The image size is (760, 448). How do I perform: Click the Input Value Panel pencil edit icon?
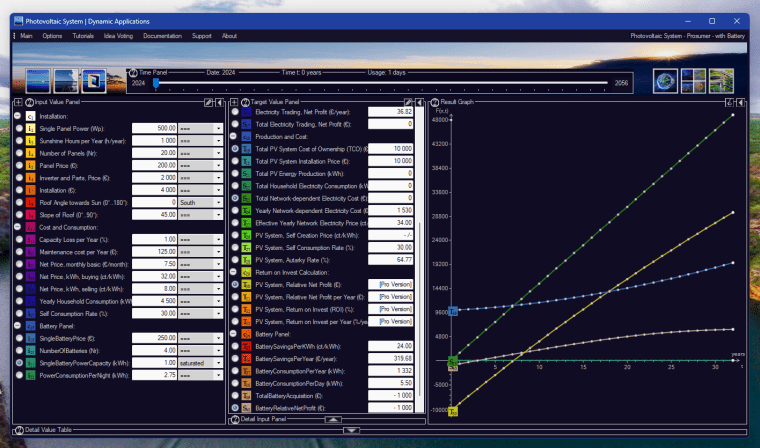click(x=208, y=102)
